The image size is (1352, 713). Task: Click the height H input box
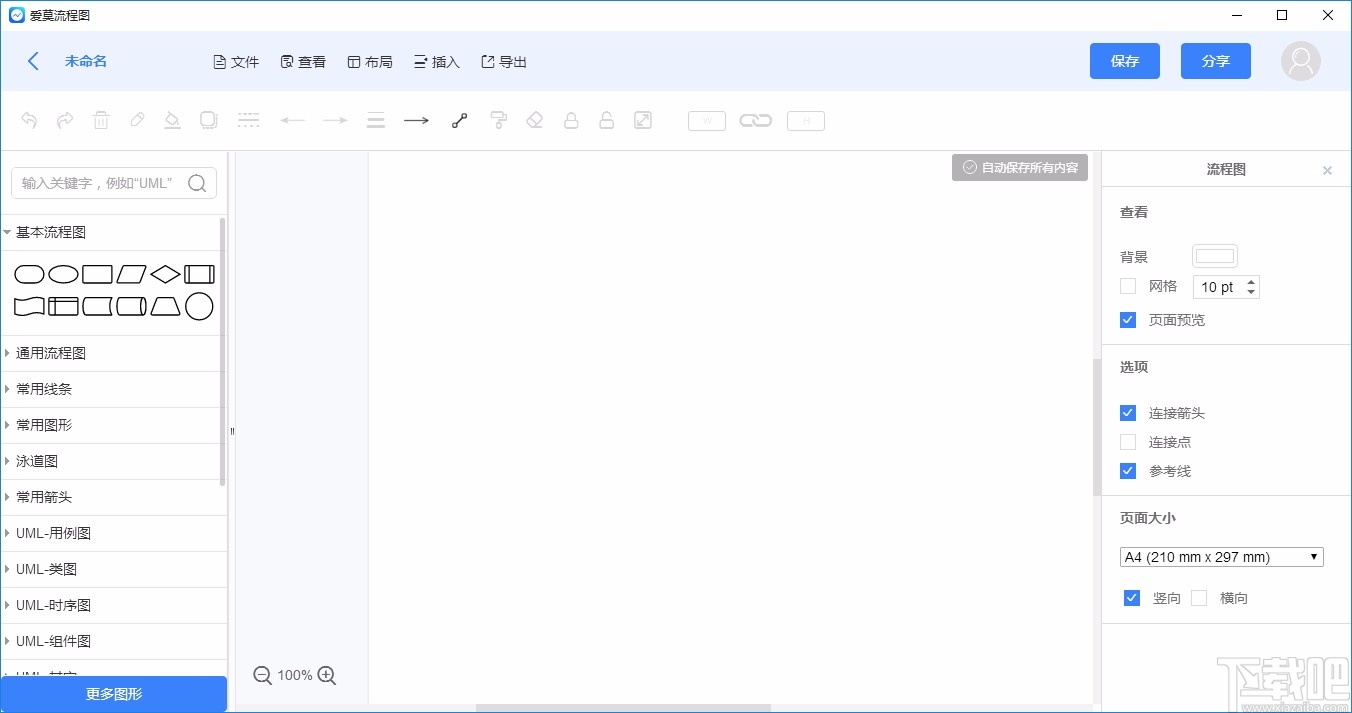[x=806, y=121]
